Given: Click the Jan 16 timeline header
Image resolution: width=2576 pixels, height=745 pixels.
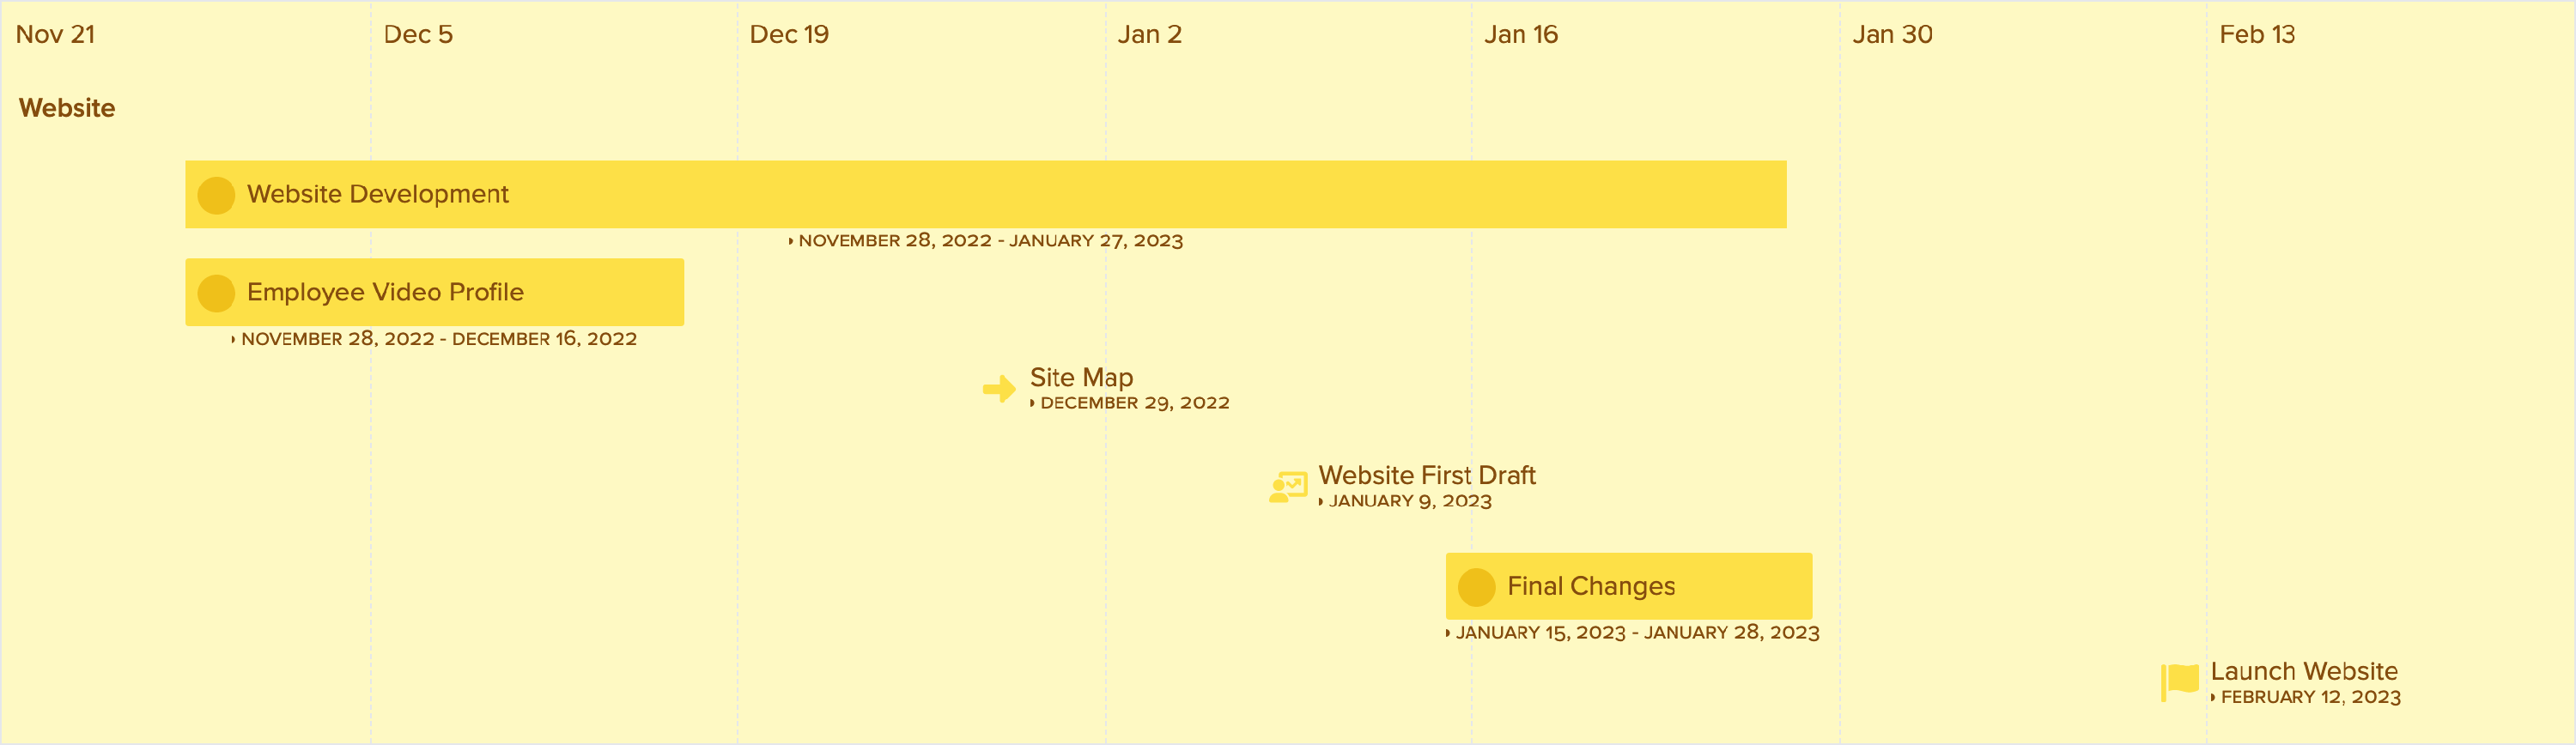Looking at the screenshot, I should (1520, 34).
